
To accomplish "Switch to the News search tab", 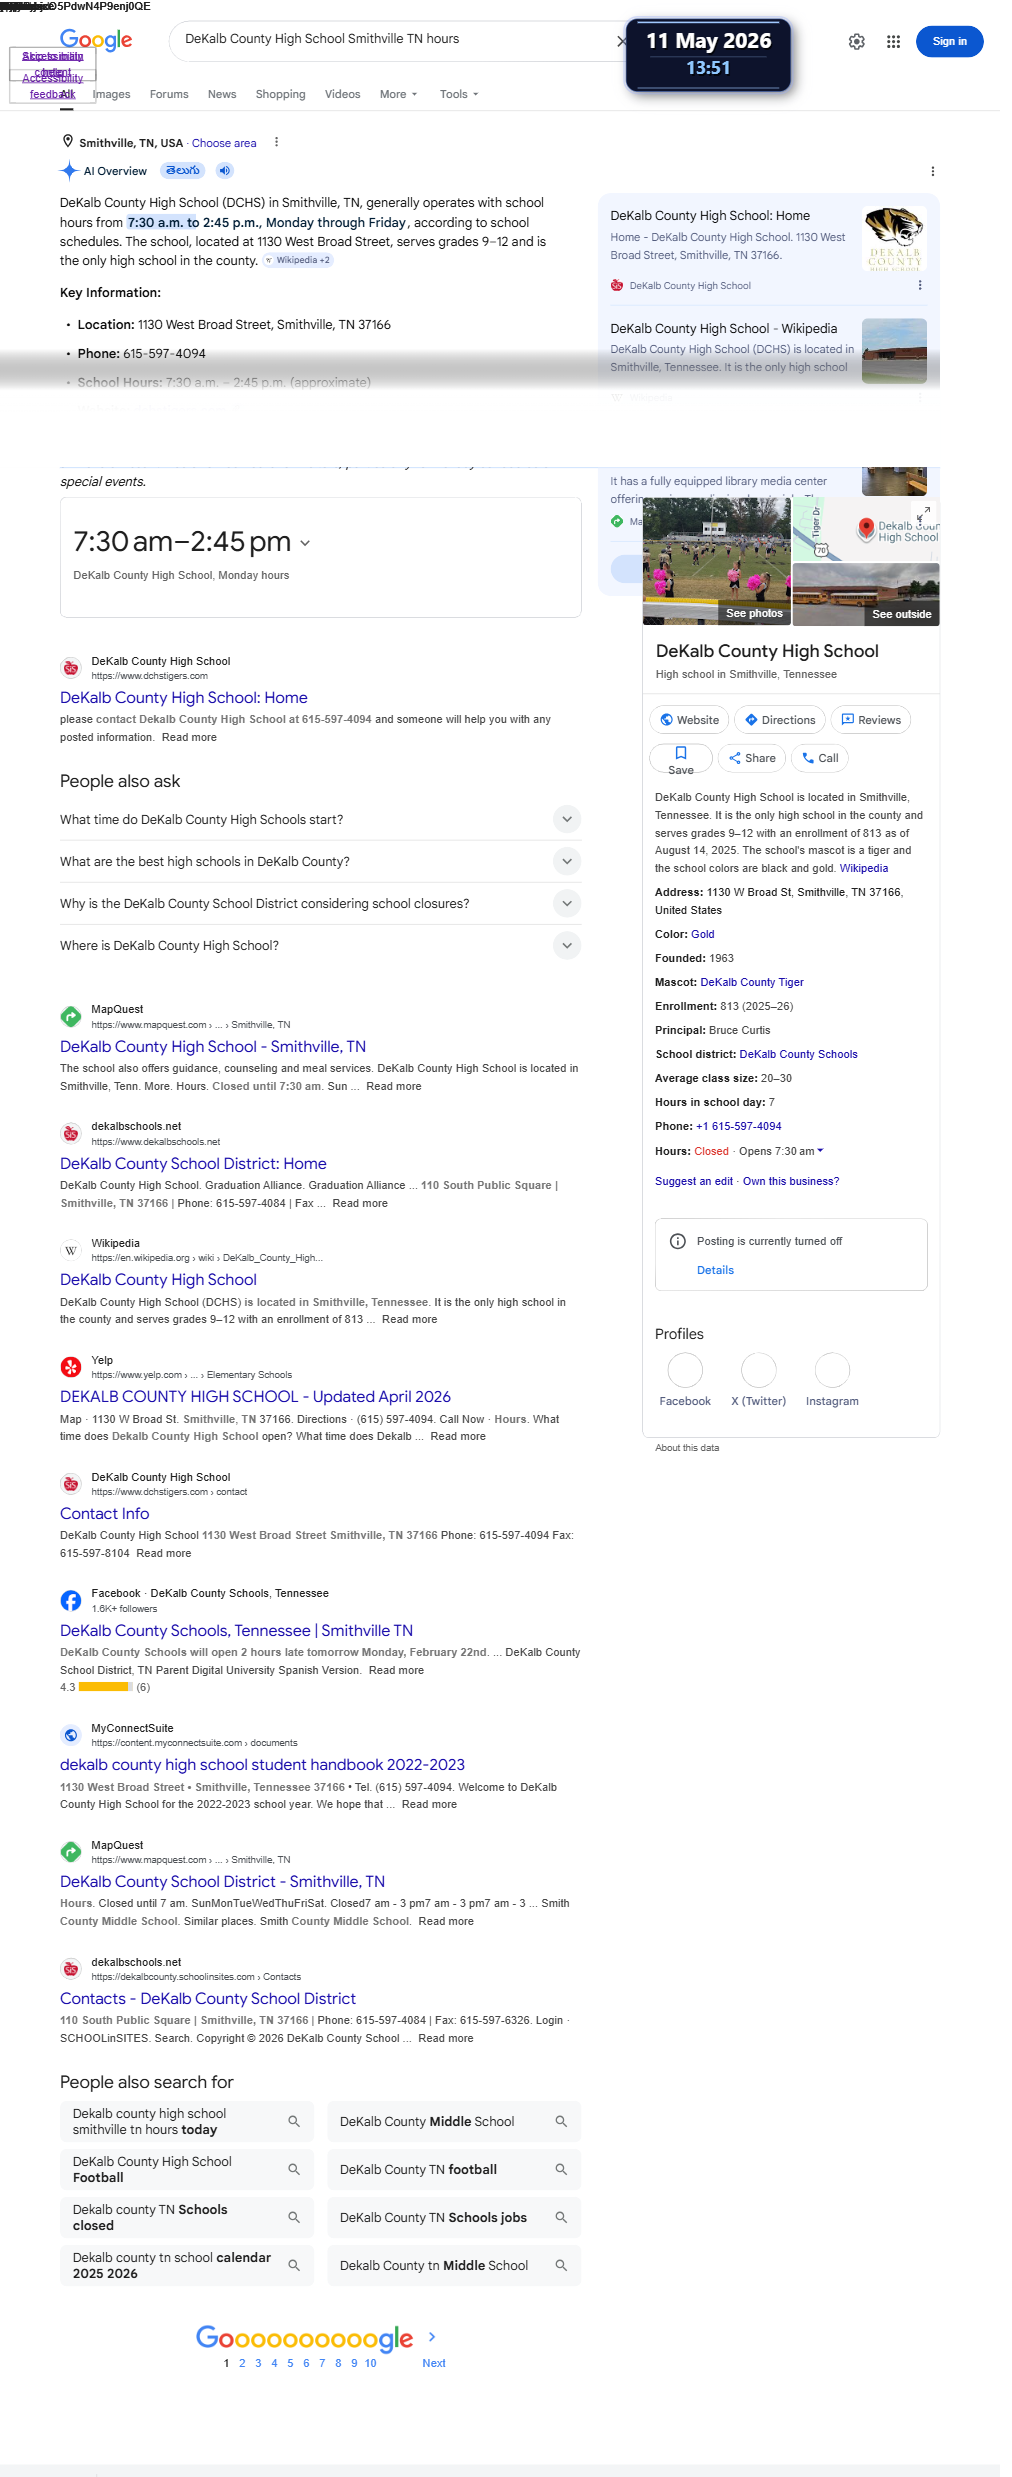I will coord(222,94).
